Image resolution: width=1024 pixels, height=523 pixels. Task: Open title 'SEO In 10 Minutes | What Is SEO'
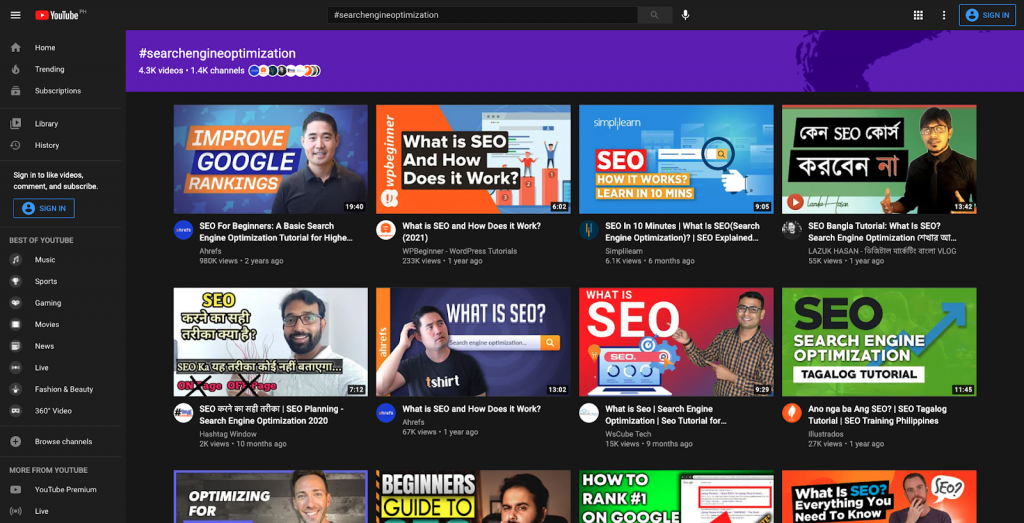(682, 232)
